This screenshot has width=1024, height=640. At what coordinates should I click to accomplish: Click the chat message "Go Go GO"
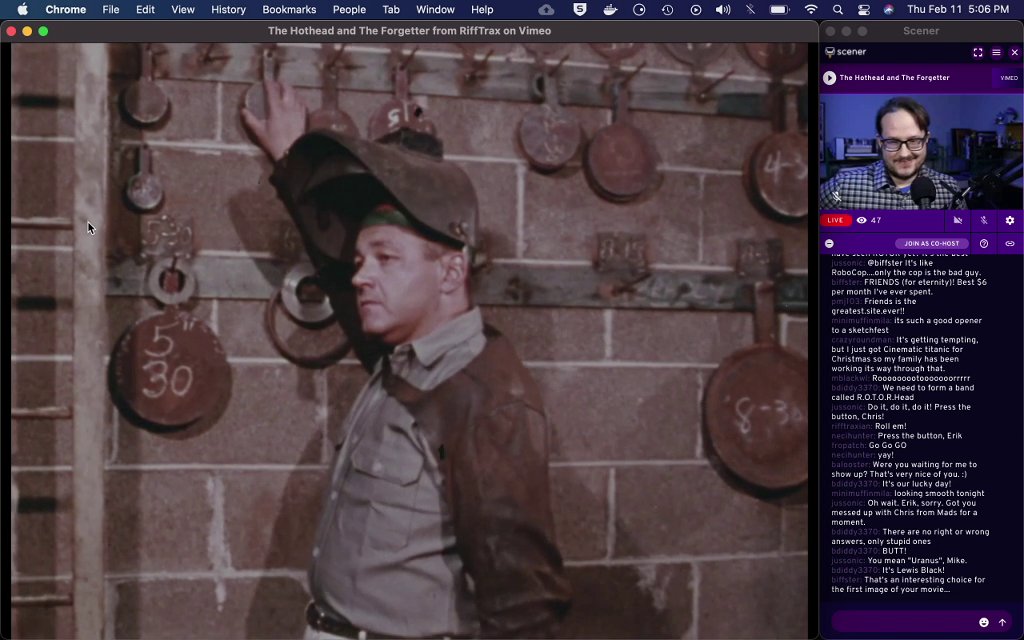[888, 445]
